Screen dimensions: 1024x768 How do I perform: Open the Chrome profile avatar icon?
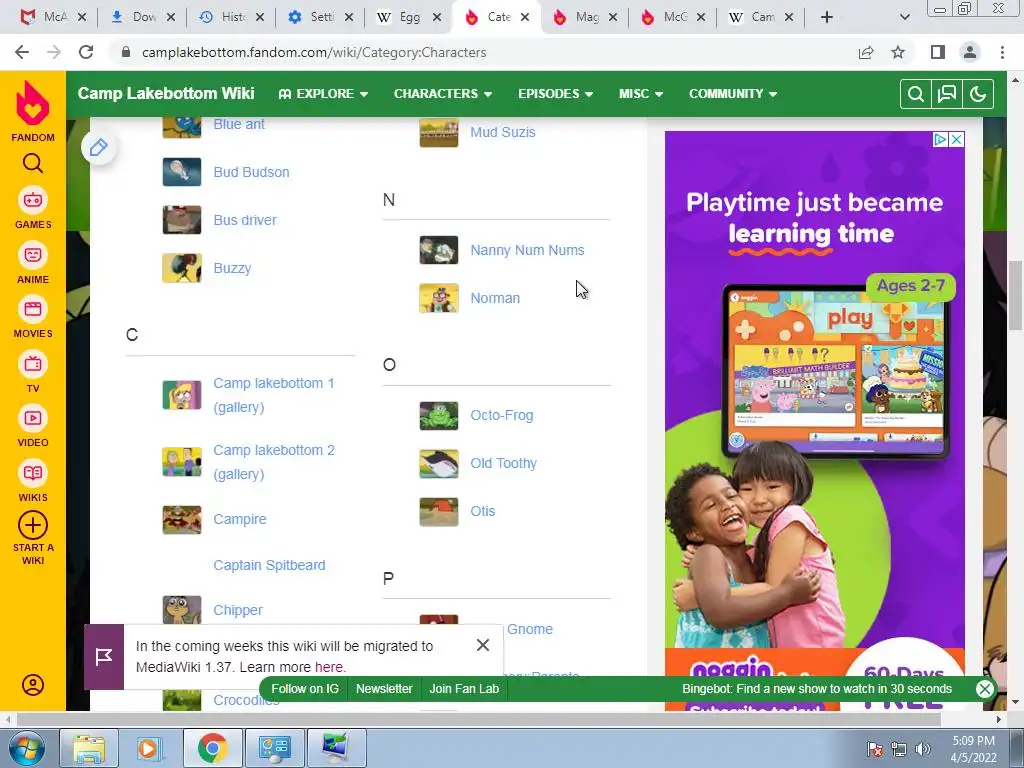coord(970,52)
